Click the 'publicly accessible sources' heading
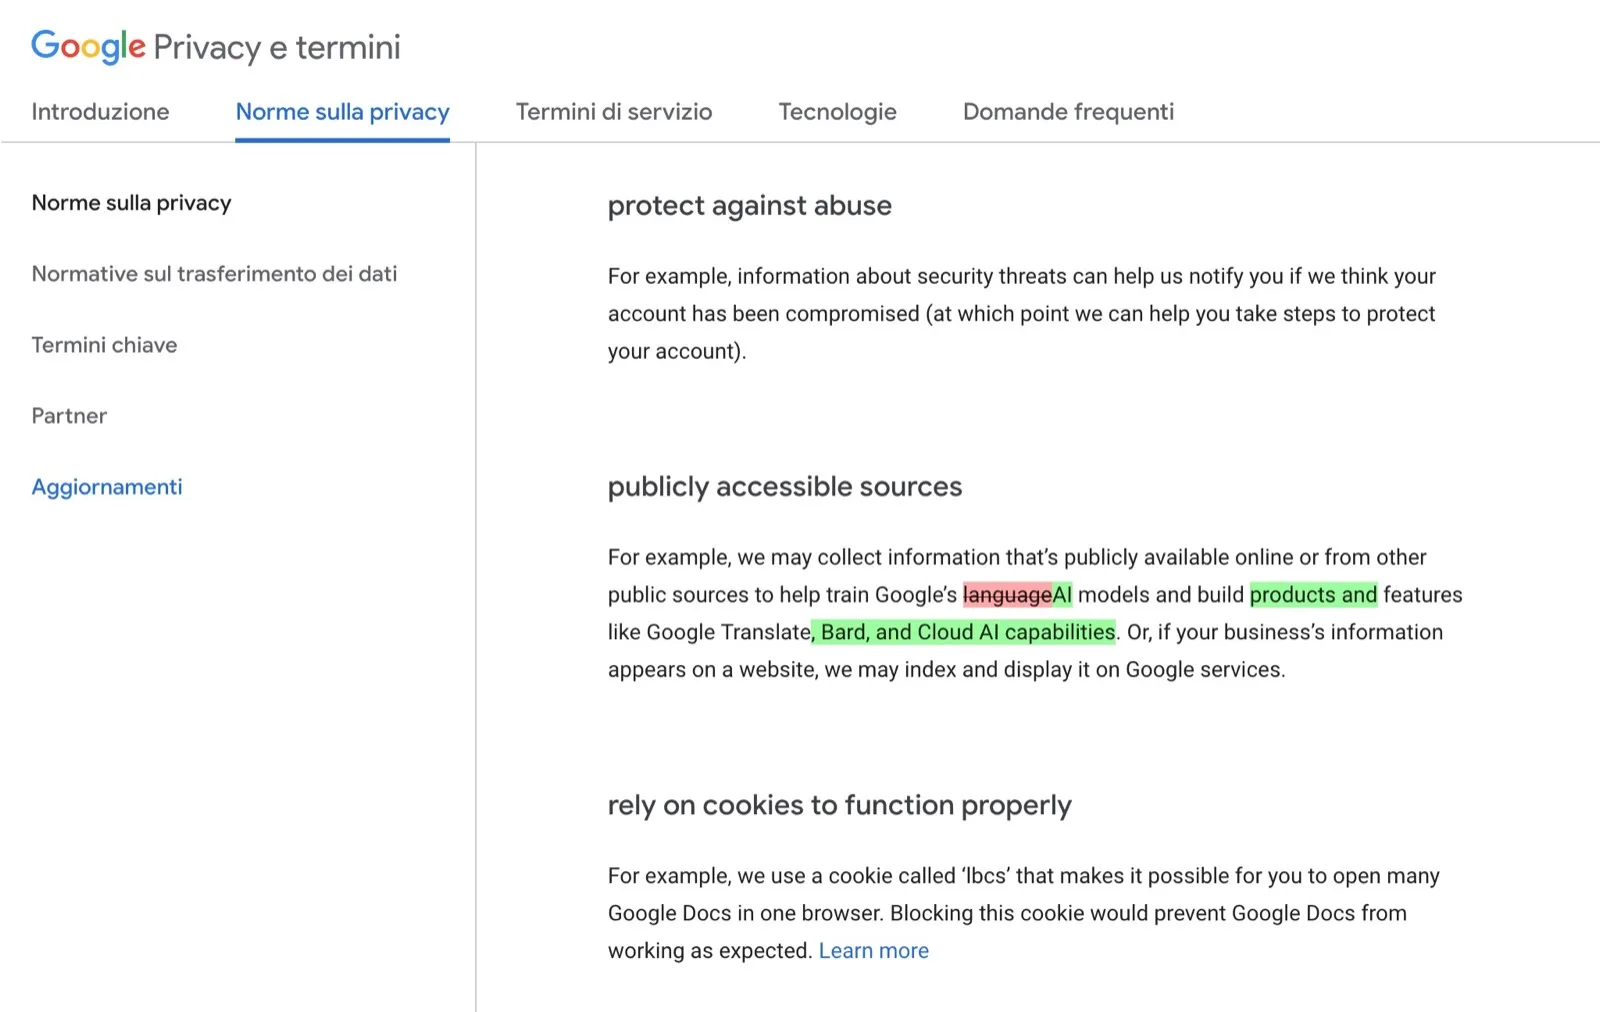Screen dimensions: 1600x1012 tap(784, 487)
